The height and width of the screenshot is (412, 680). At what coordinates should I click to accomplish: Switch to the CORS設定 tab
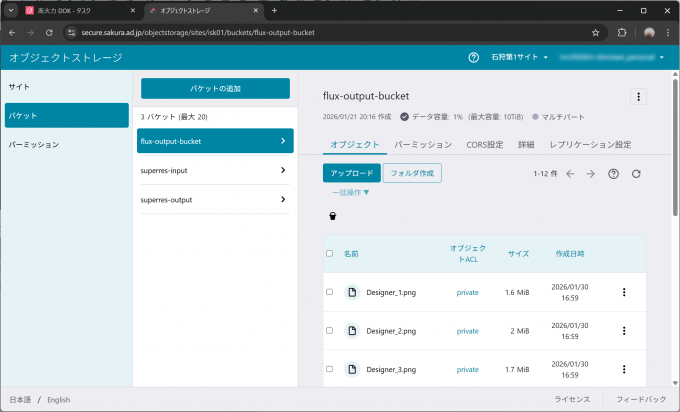point(484,145)
